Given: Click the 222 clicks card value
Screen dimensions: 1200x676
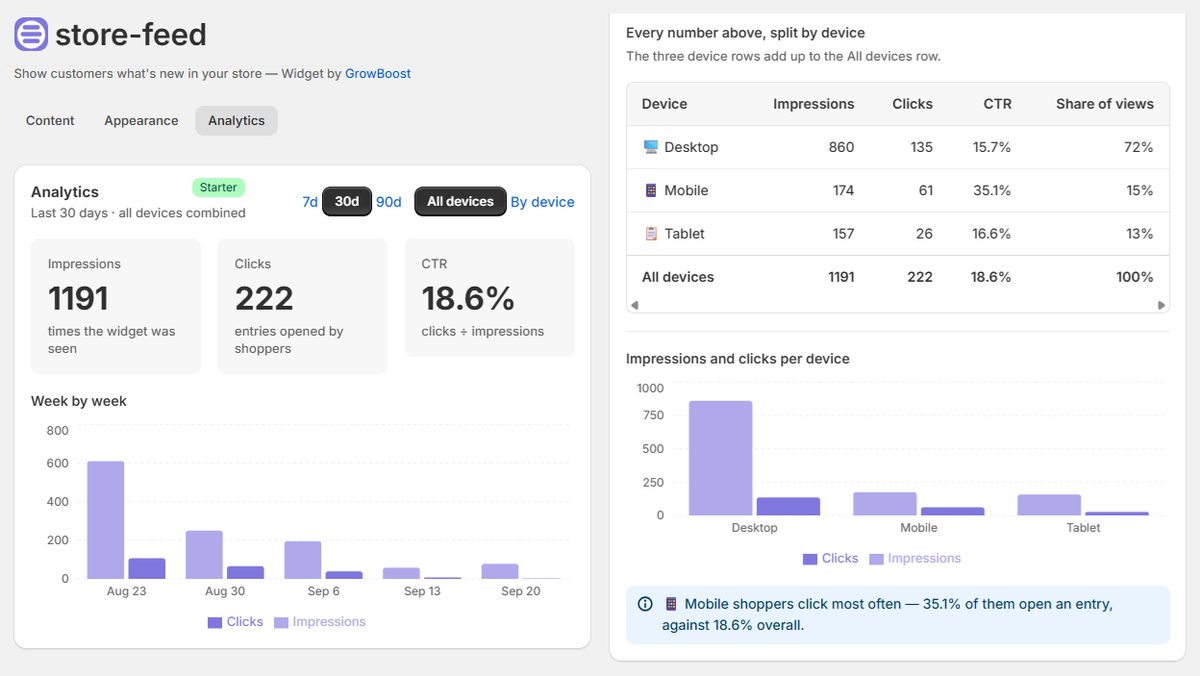Looking at the screenshot, I should click(264, 298).
